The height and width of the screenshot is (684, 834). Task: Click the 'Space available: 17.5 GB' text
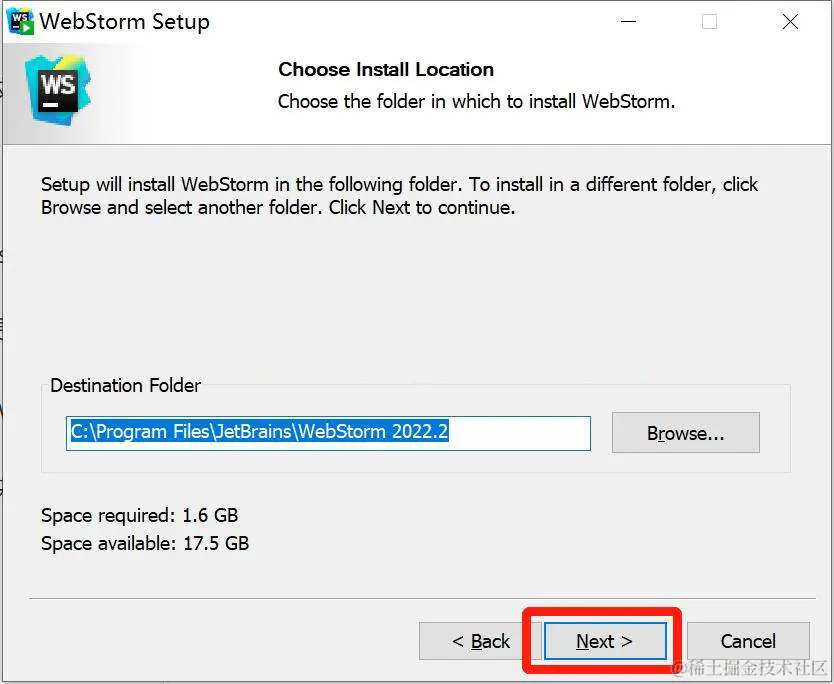tap(145, 543)
